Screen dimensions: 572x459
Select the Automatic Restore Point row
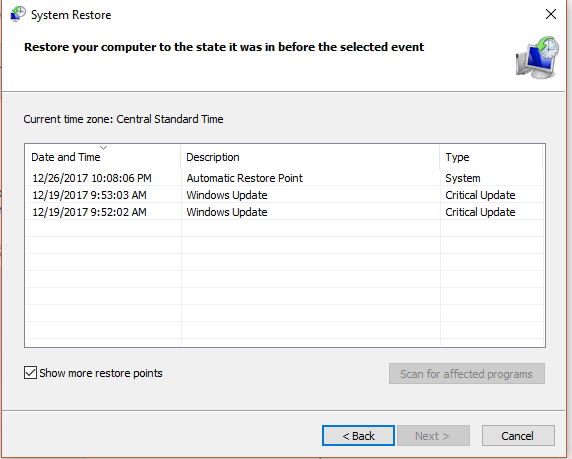coord(285,178)
